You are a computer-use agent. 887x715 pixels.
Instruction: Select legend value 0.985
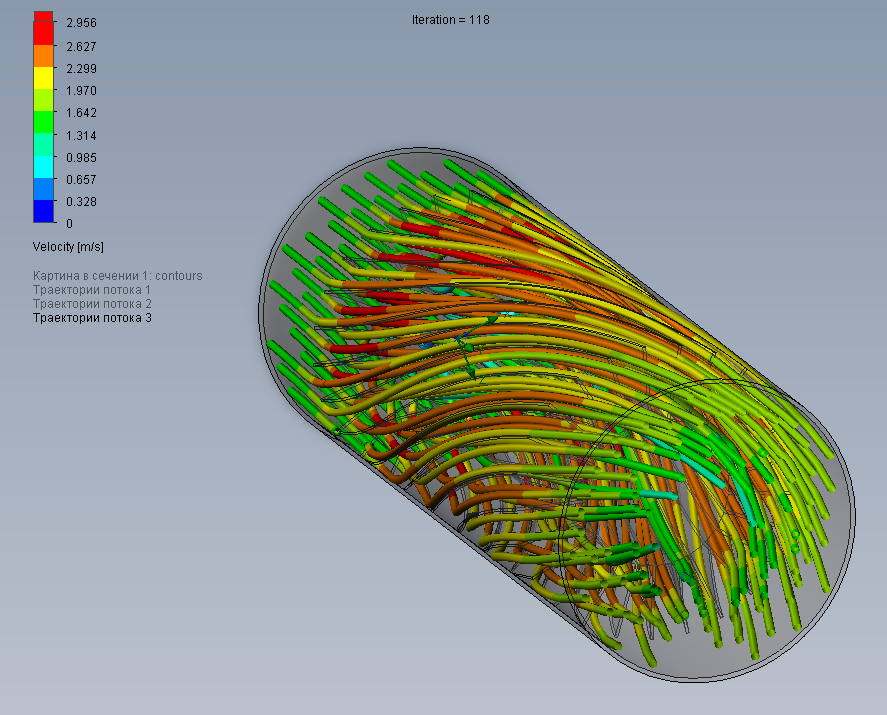(81, 157)
